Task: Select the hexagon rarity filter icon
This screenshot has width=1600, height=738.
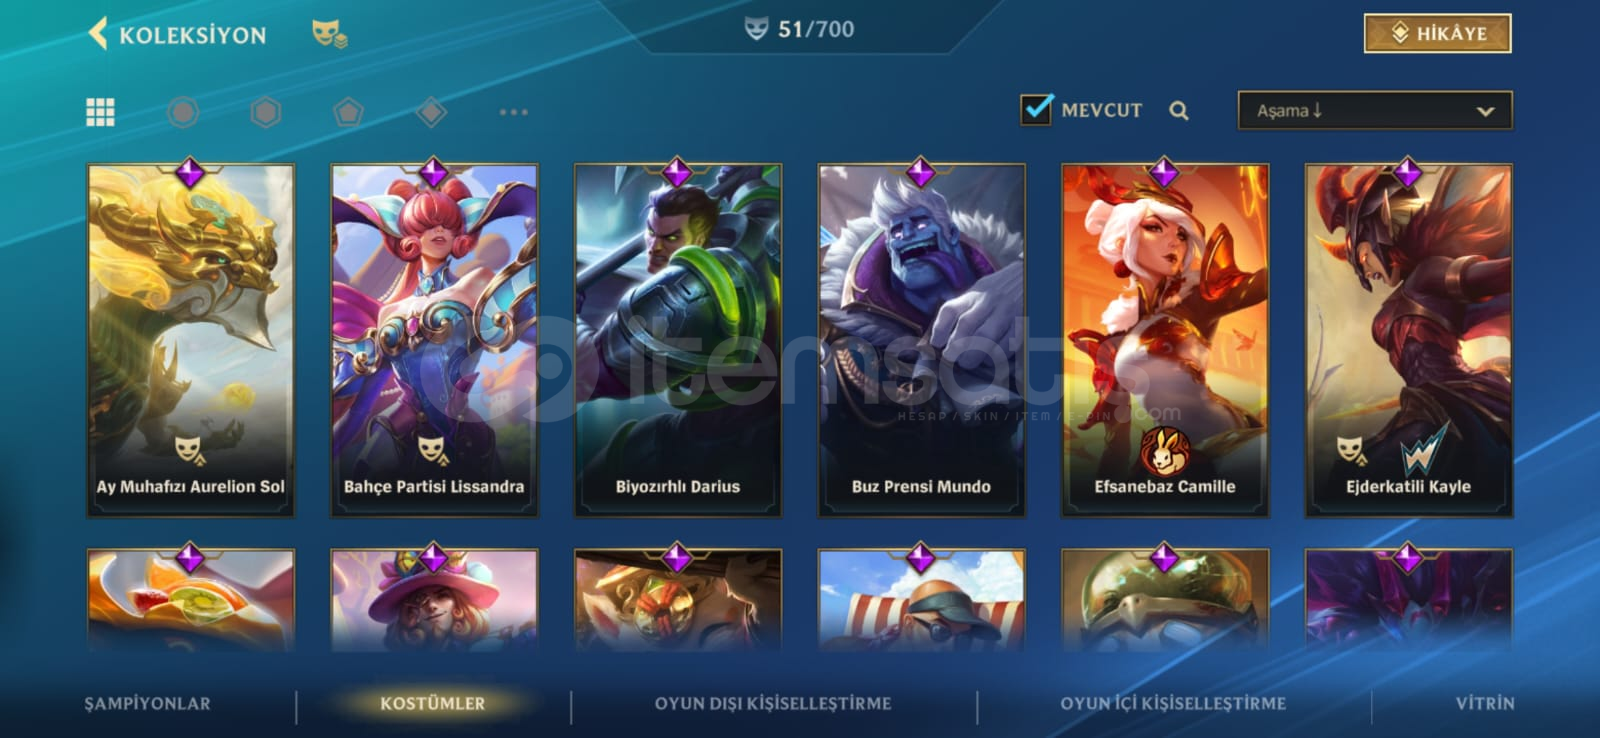Action: (x=265, y=112)
